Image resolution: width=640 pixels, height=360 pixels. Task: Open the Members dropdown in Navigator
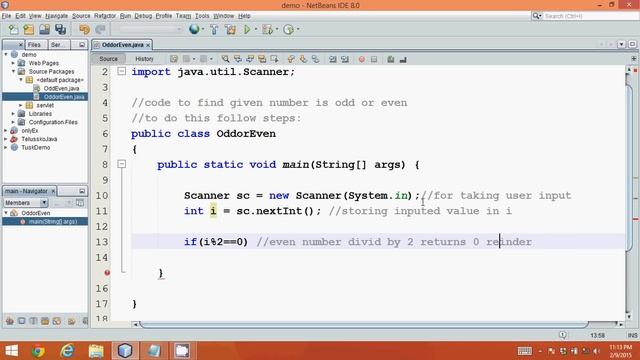(26, 203)
